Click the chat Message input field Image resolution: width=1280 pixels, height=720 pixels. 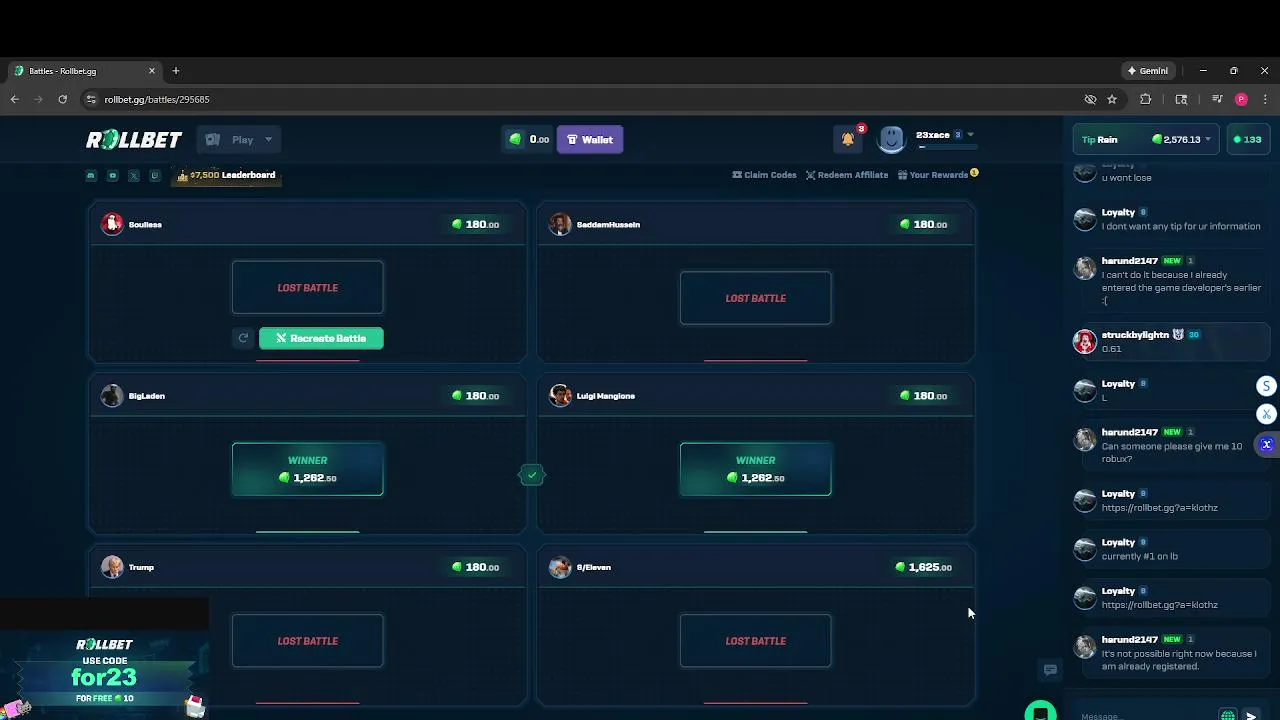click(x=1145, y=716)
